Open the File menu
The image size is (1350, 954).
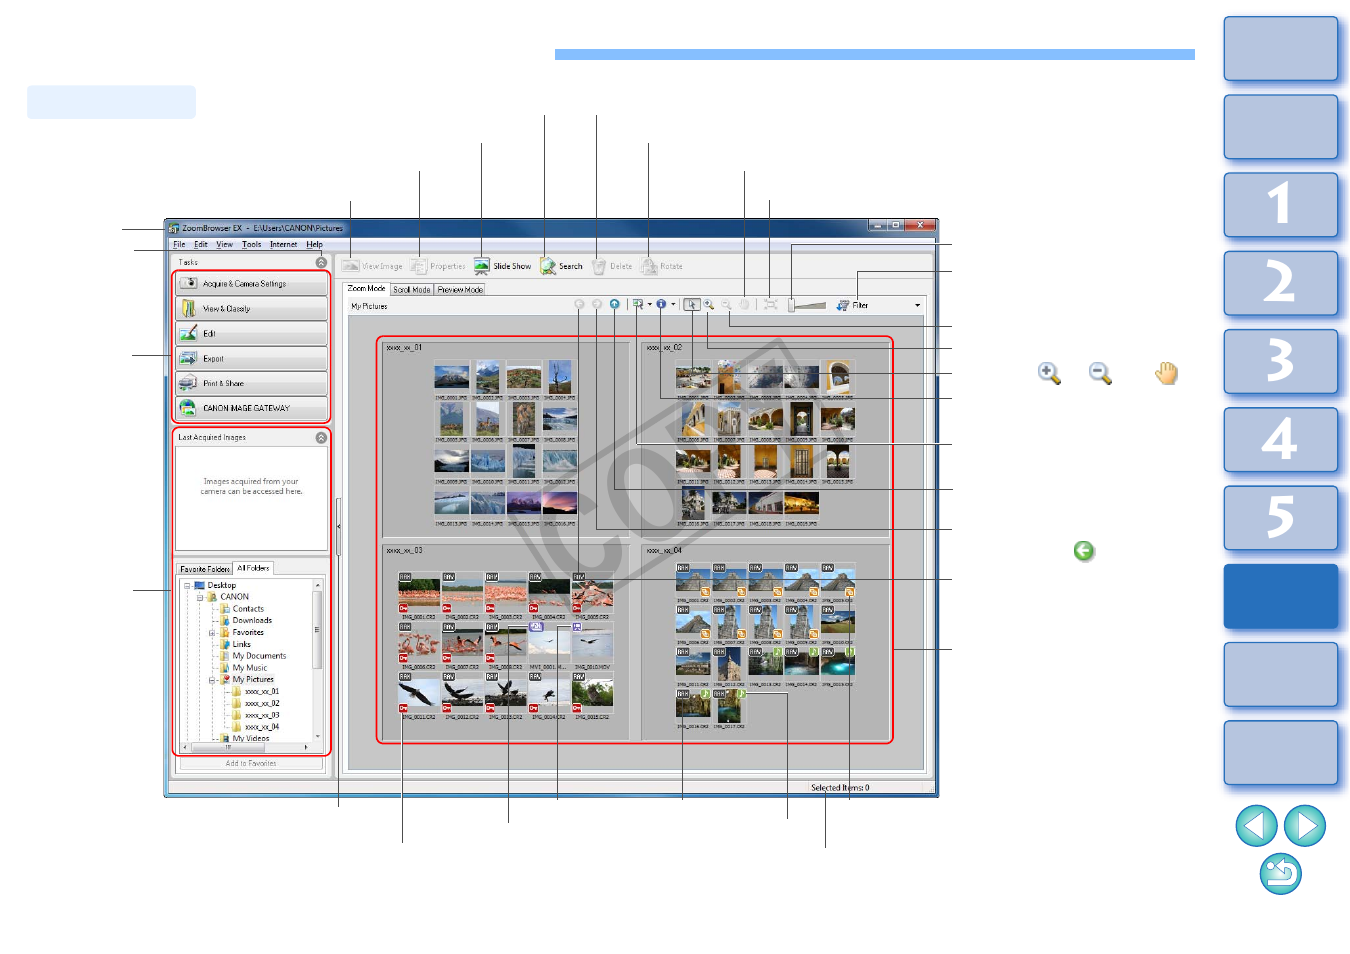pos(179,244)
